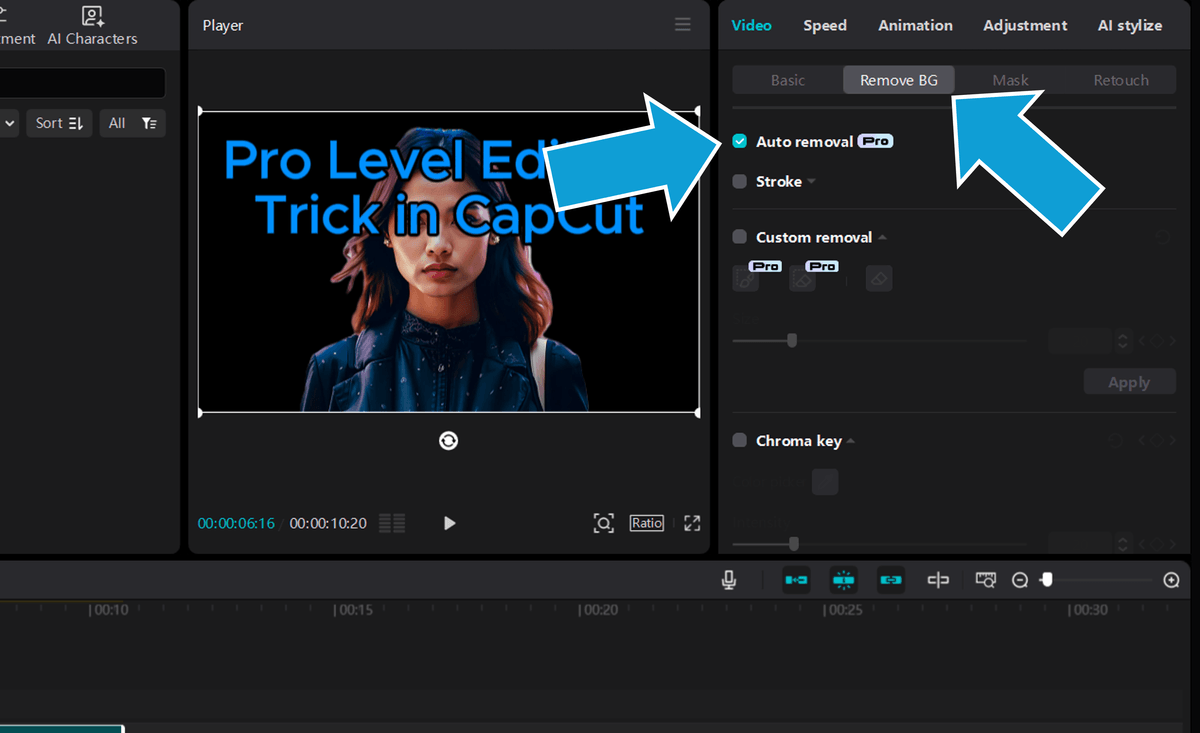1200x733 pixels.
Task: Click the 00:25 mark on the timeline ruler
Action: (843, 610)
